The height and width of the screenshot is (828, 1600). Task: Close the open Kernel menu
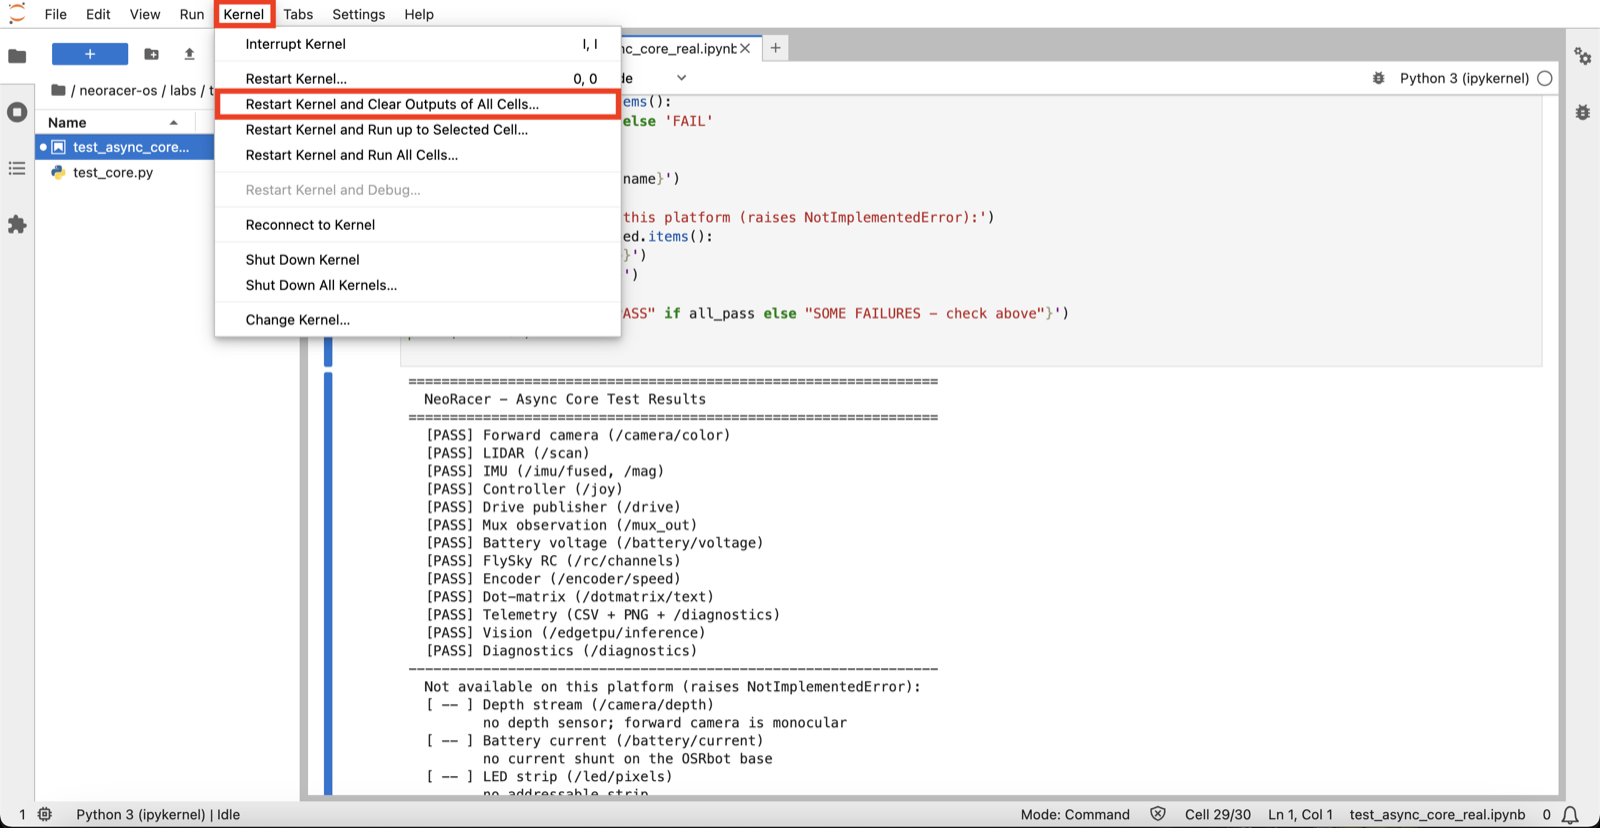click(244, 14)
